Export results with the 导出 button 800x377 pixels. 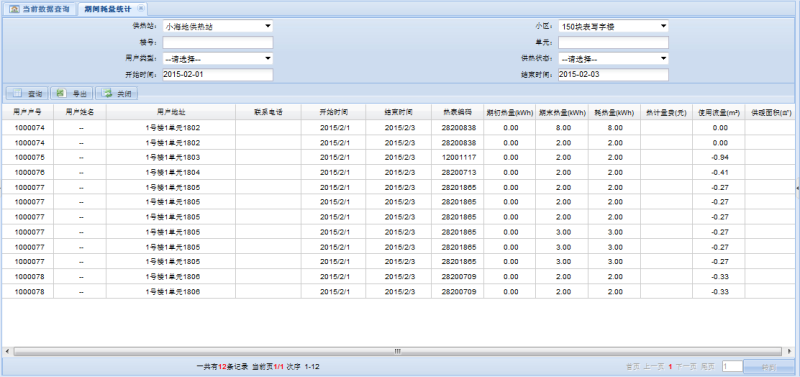[x=72, y=93]
